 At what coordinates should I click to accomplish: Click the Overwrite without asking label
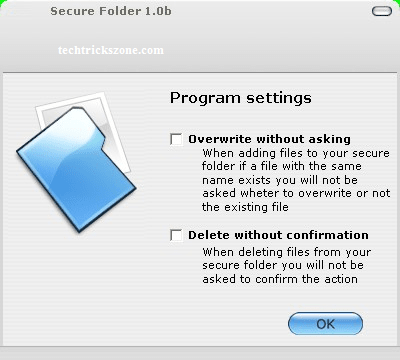(x=269, y=139)
